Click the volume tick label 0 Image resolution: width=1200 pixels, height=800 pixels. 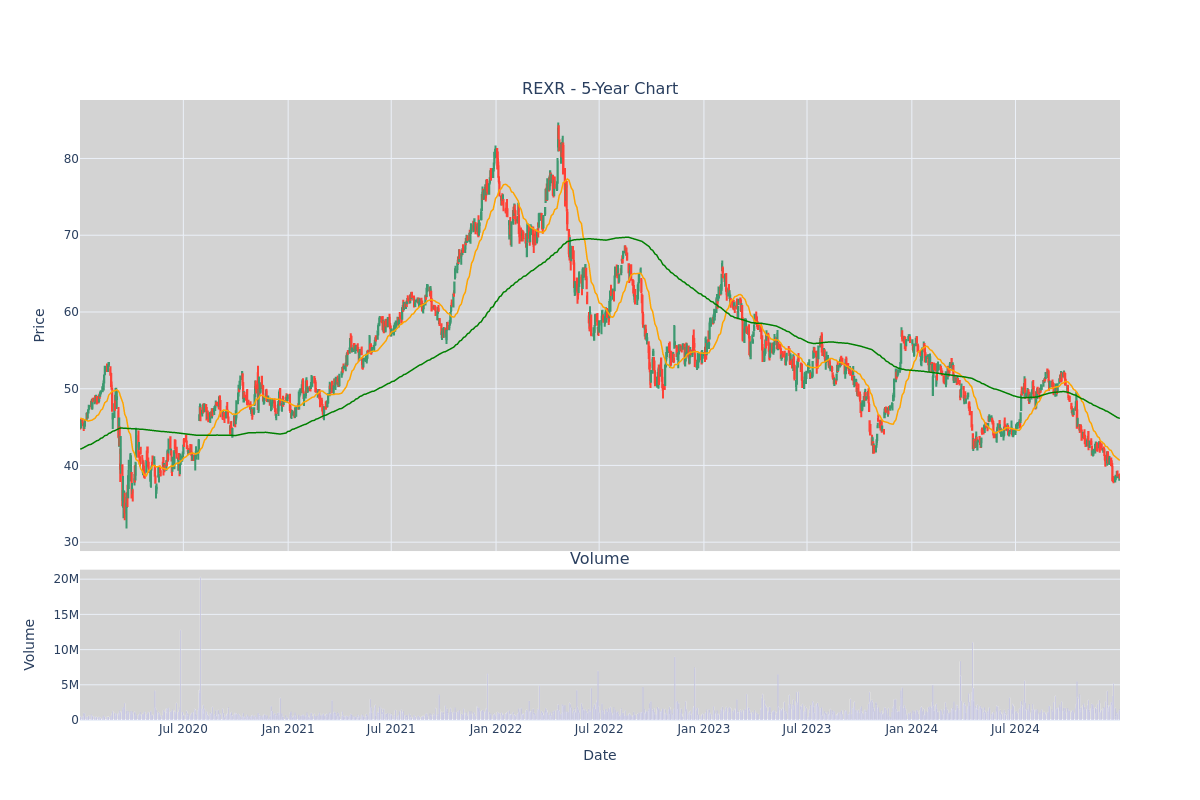75,720
